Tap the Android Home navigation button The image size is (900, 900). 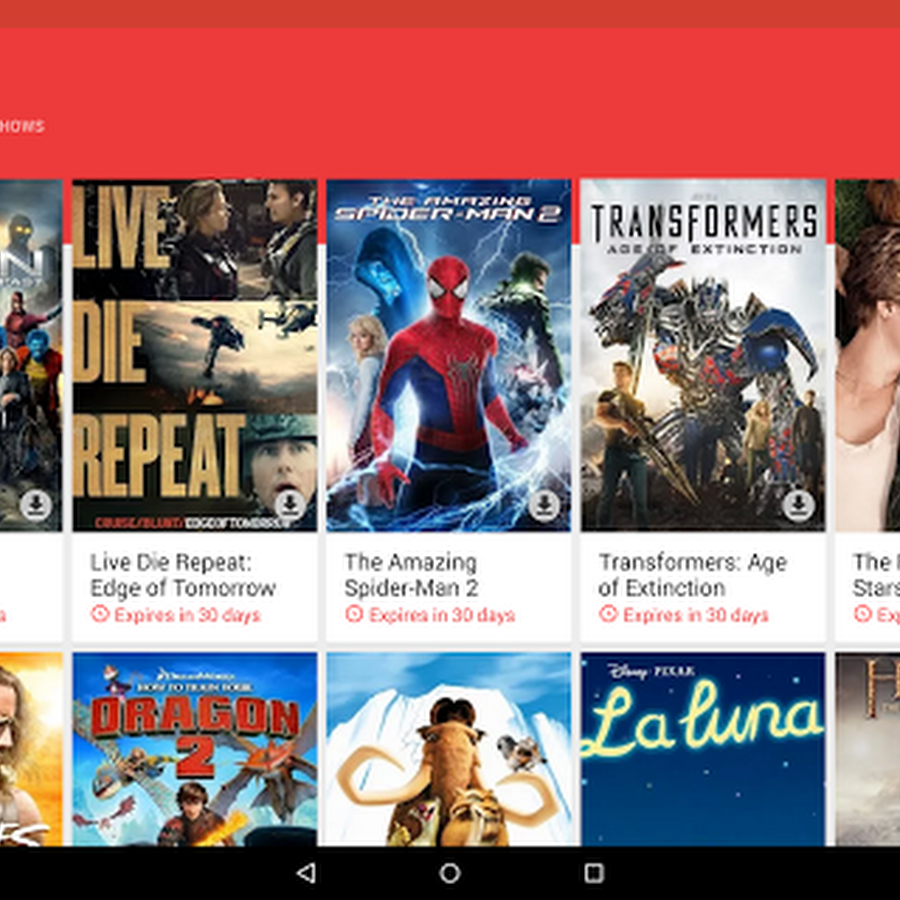pyautogui.click(x=450, y=873)
